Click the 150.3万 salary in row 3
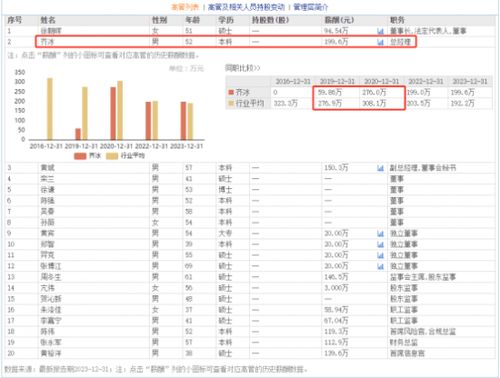Screen dimensions: 500x378 [x=336, y=168]
